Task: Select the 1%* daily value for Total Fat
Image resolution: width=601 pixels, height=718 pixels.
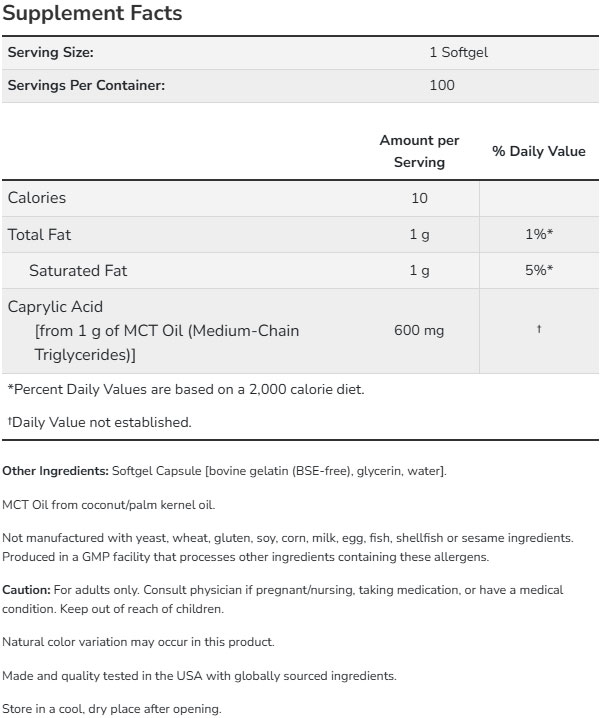Action: [x=538, y=235]
